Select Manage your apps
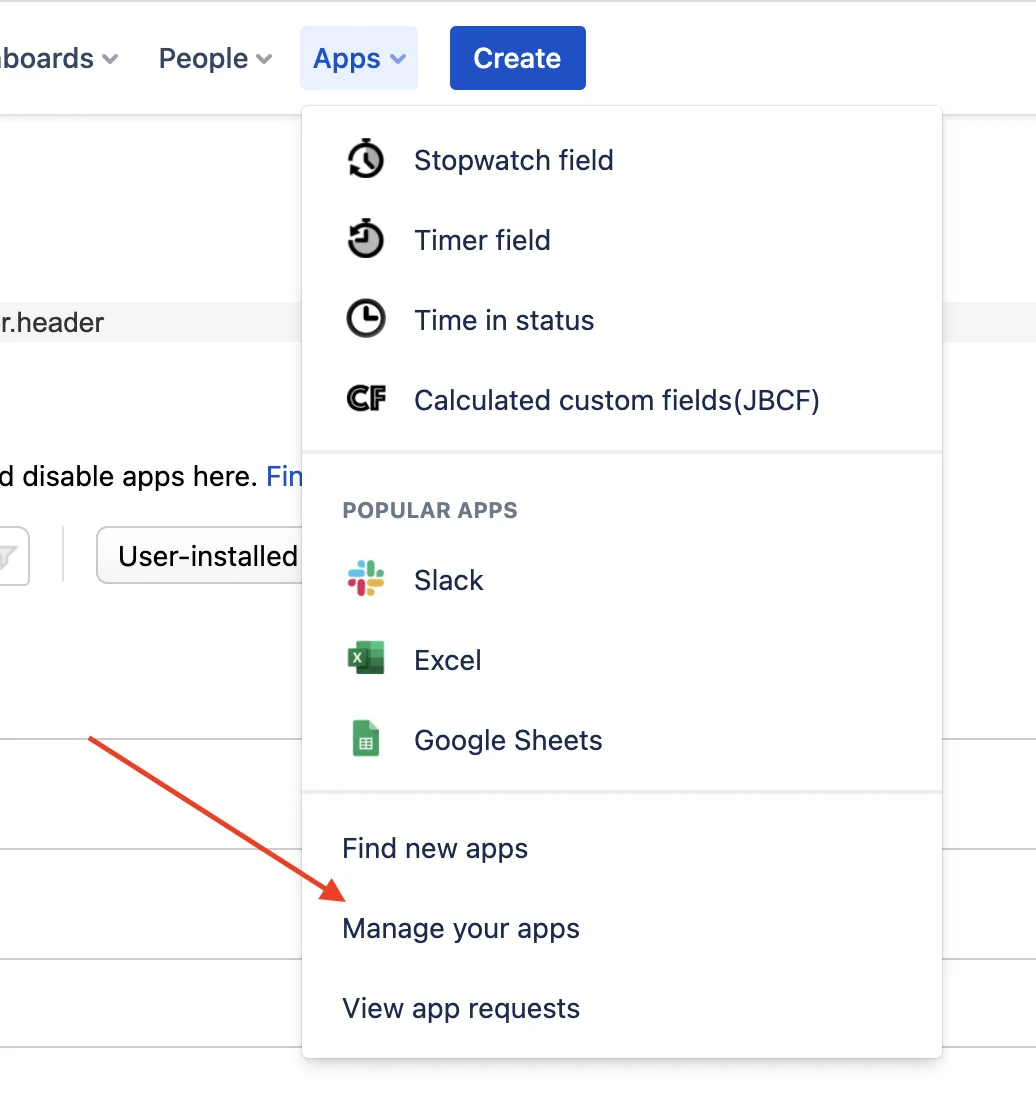The height and width of the screenshot is (1110, 1036). pyautogui.click(x=460, y=928)
